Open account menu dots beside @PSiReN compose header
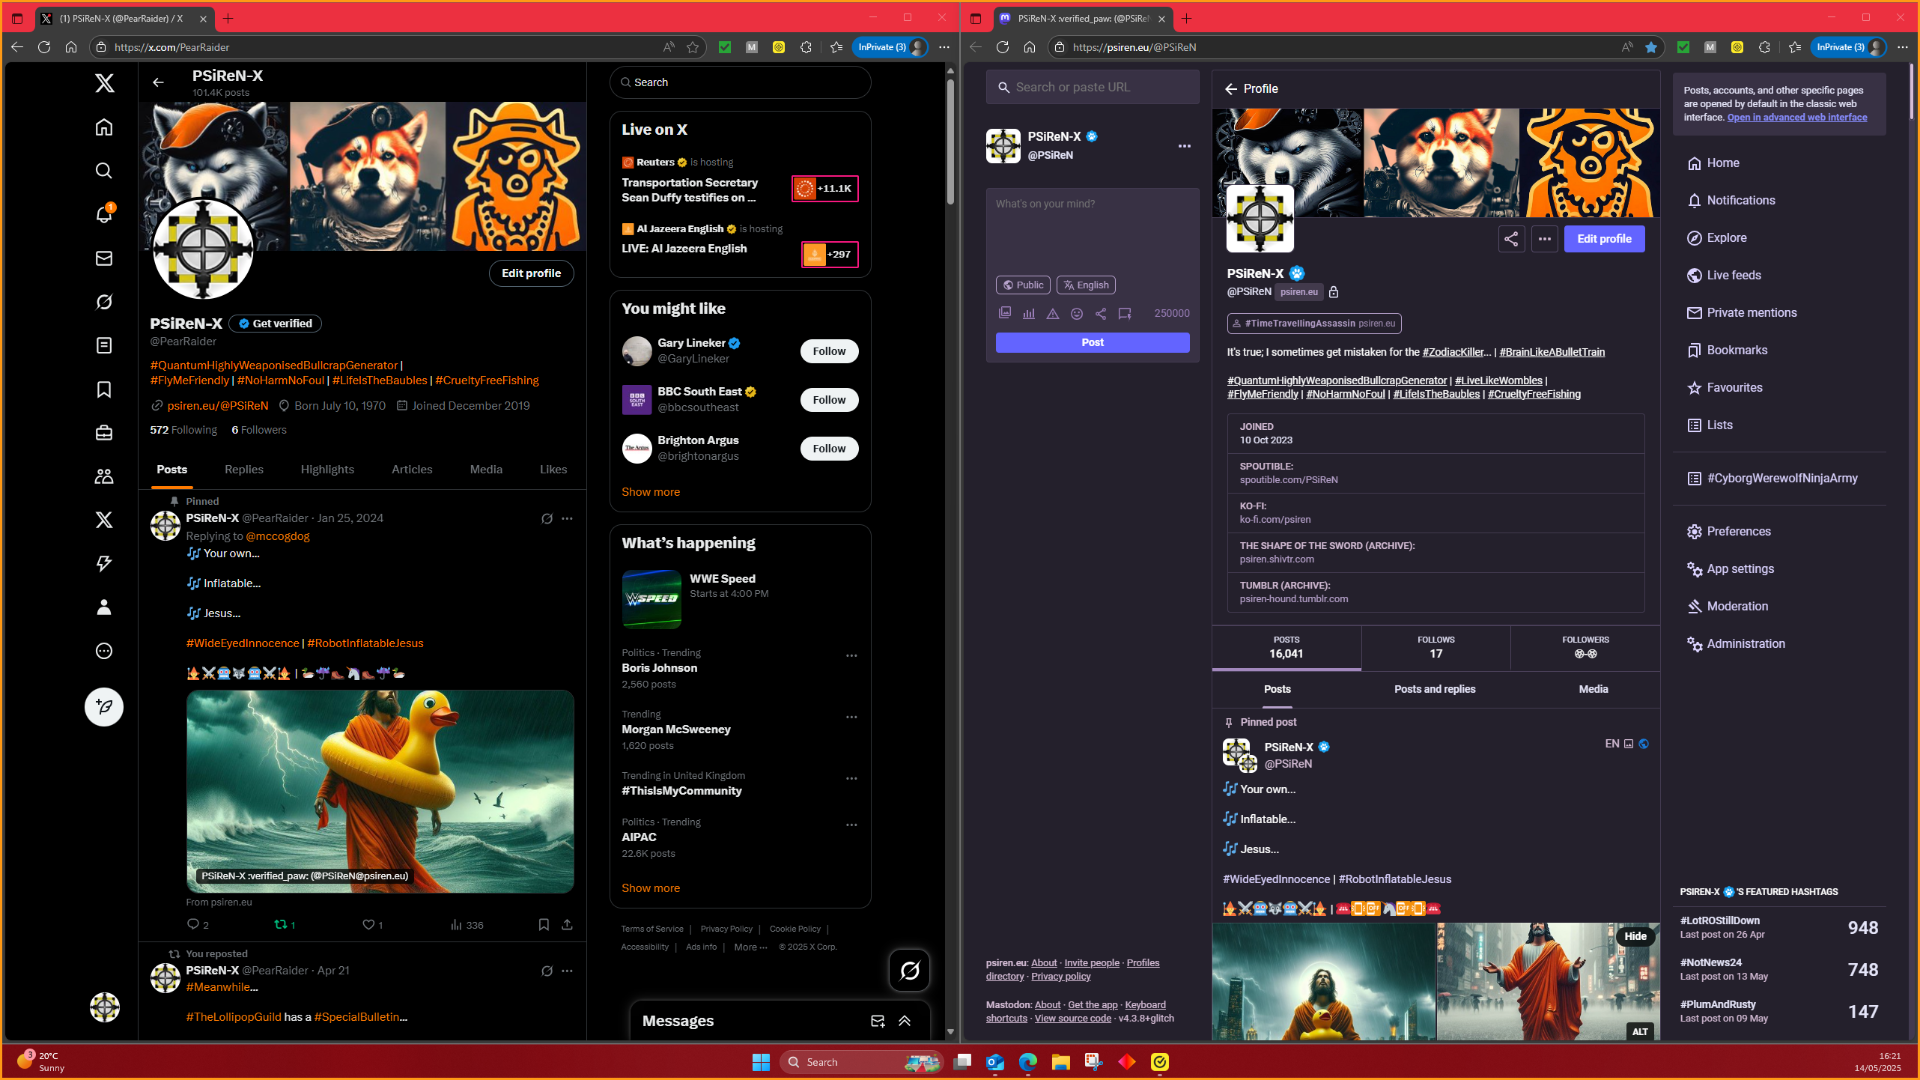The width and height of the screenshot is (1920, 1080). [x=1184, y=146]
